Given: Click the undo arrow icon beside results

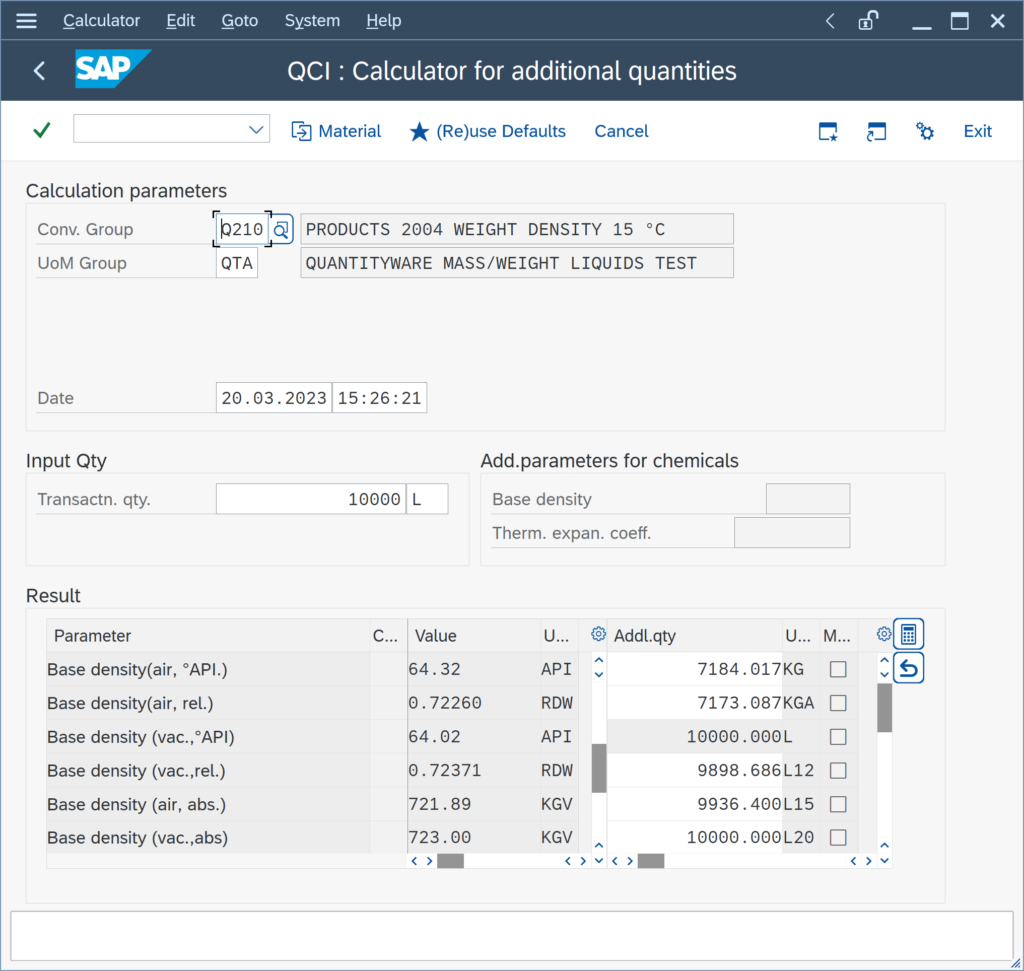Looking at the screenshot, I should point(908,668).
